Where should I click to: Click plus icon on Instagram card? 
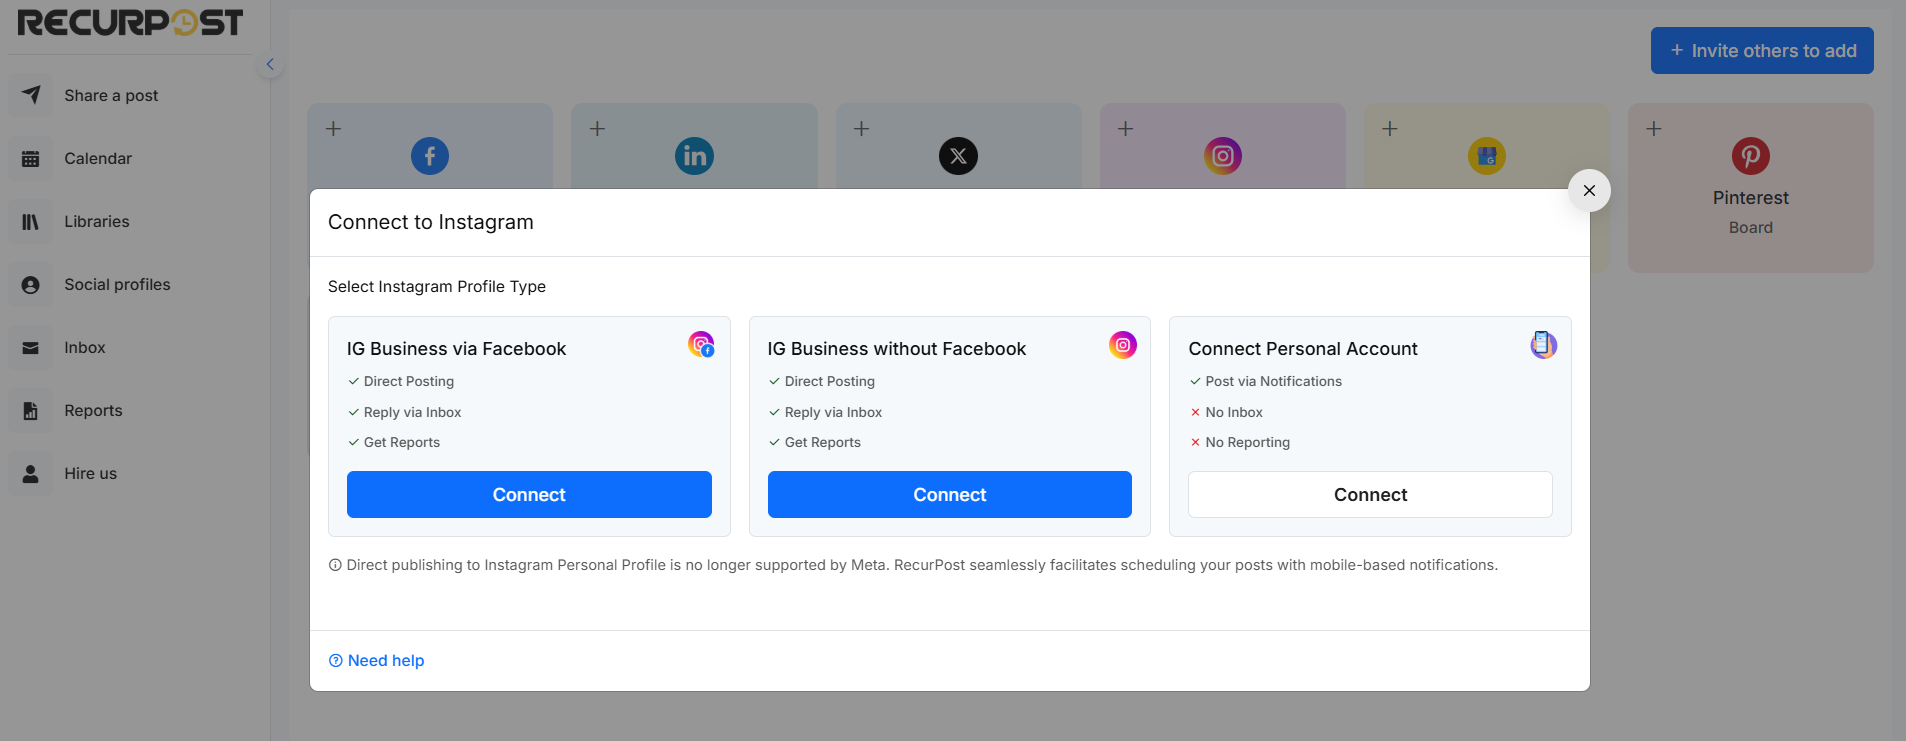click(1125, 129)
